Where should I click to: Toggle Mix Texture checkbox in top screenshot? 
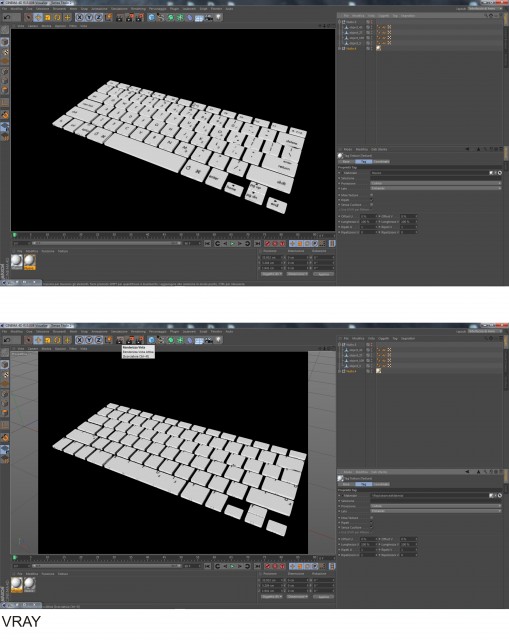(x=371, y=195)
